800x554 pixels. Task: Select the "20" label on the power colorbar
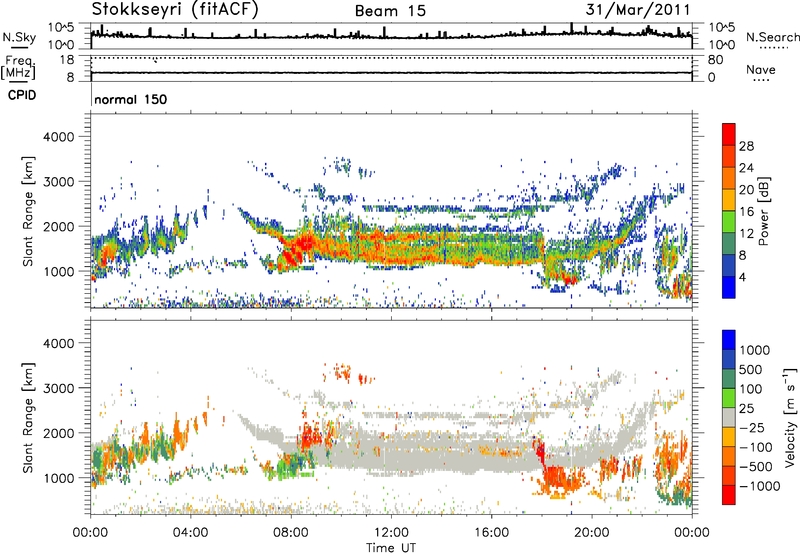point(746,190)
